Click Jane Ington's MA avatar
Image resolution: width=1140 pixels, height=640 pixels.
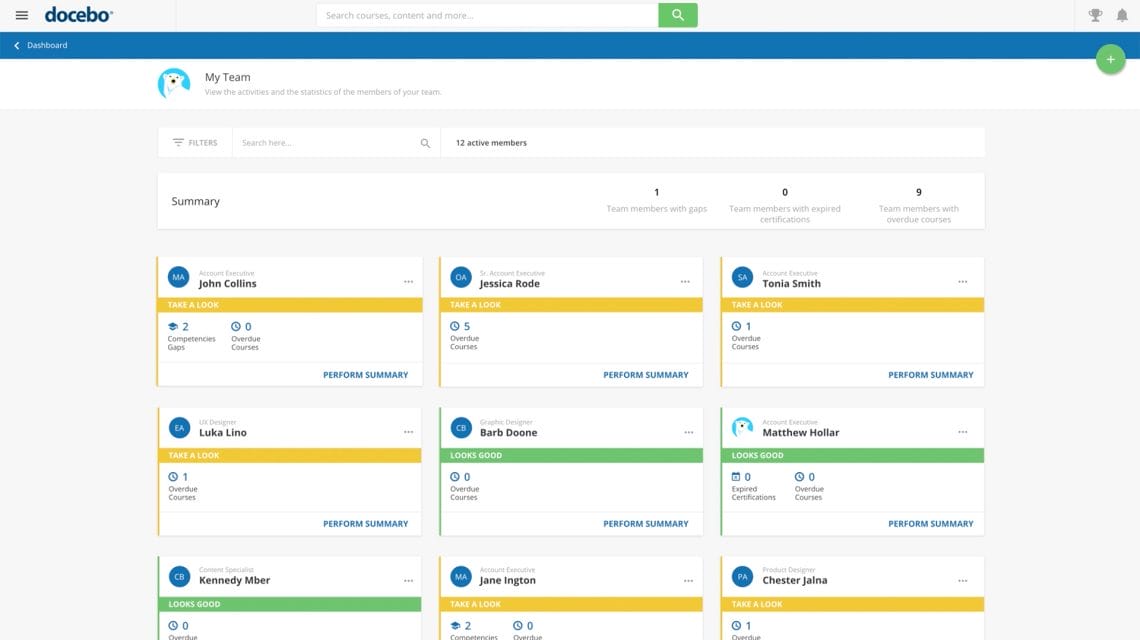(x=461, y=577)
